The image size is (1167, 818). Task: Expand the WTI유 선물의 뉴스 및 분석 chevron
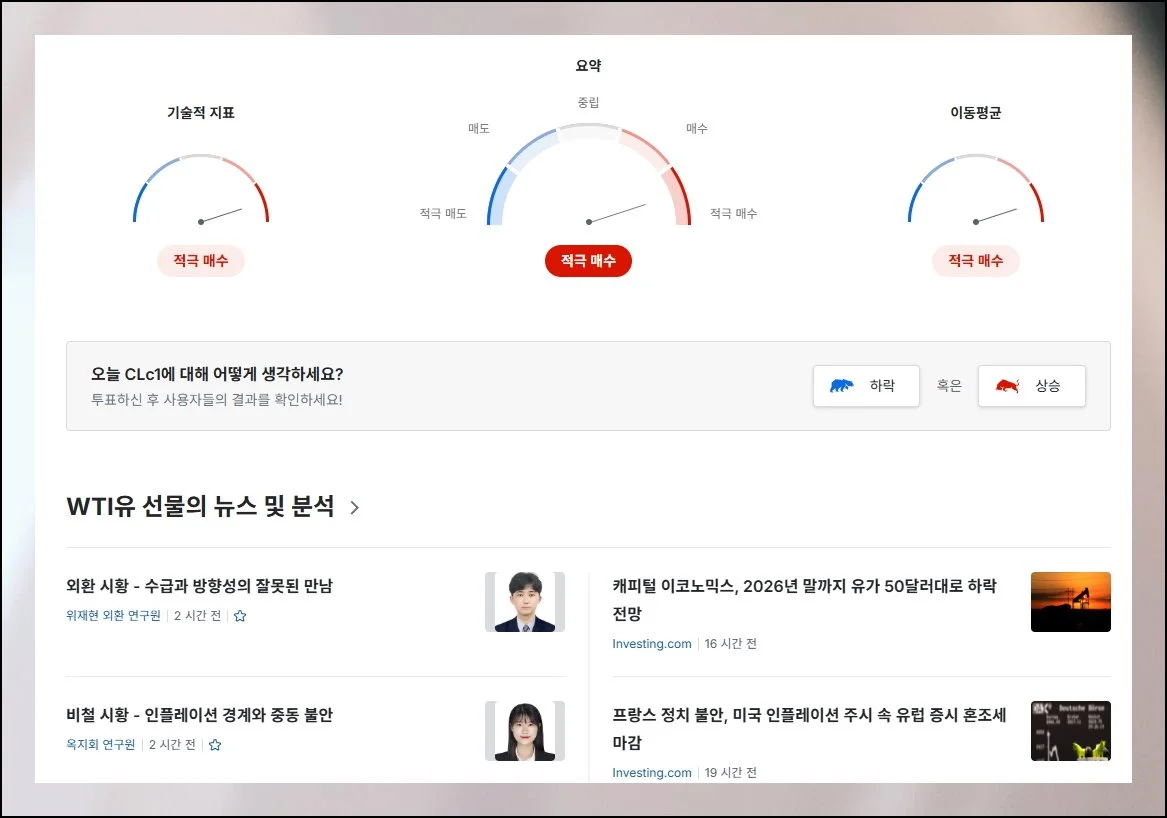[x=355, y=508]
